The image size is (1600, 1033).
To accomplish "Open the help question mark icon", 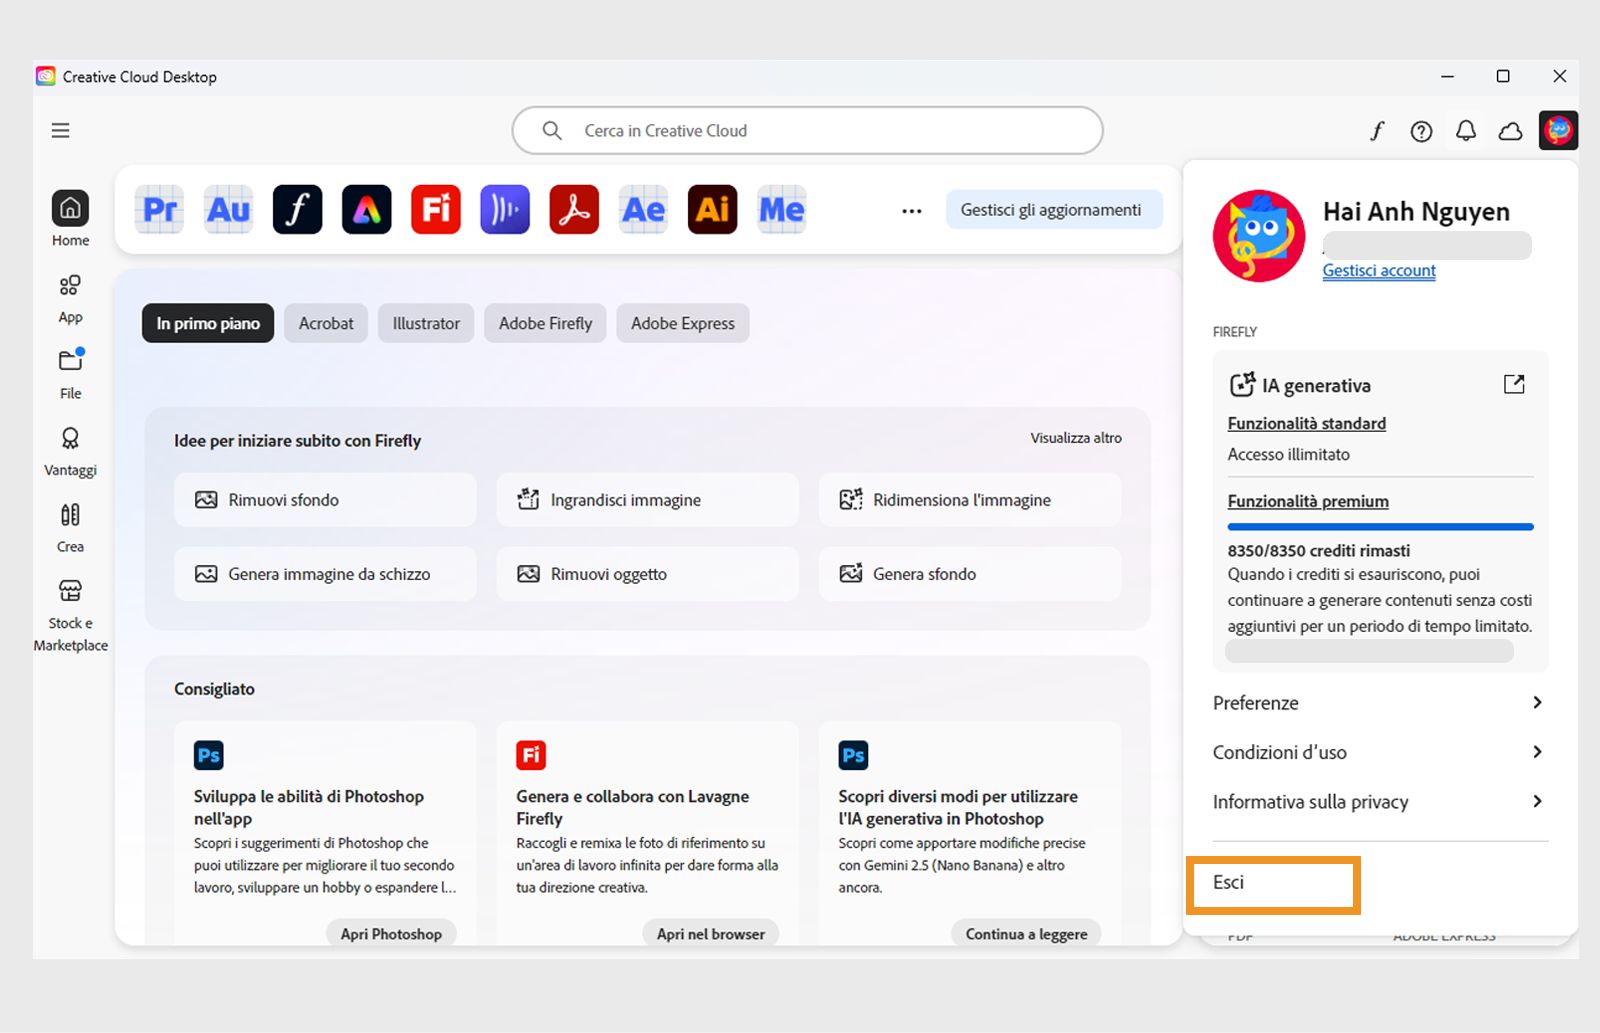I will pyautogui.click(x=1421, y=131).
